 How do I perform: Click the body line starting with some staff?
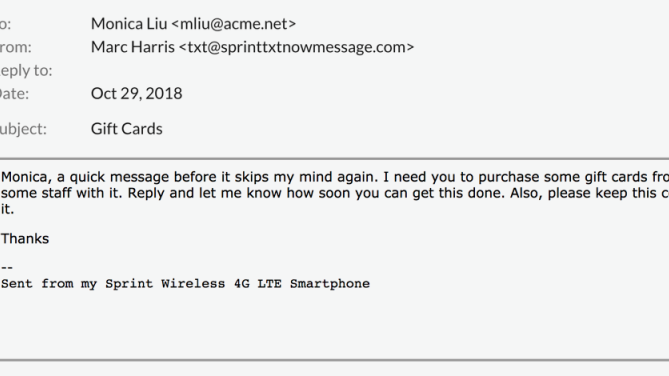(x=335, y=193)
